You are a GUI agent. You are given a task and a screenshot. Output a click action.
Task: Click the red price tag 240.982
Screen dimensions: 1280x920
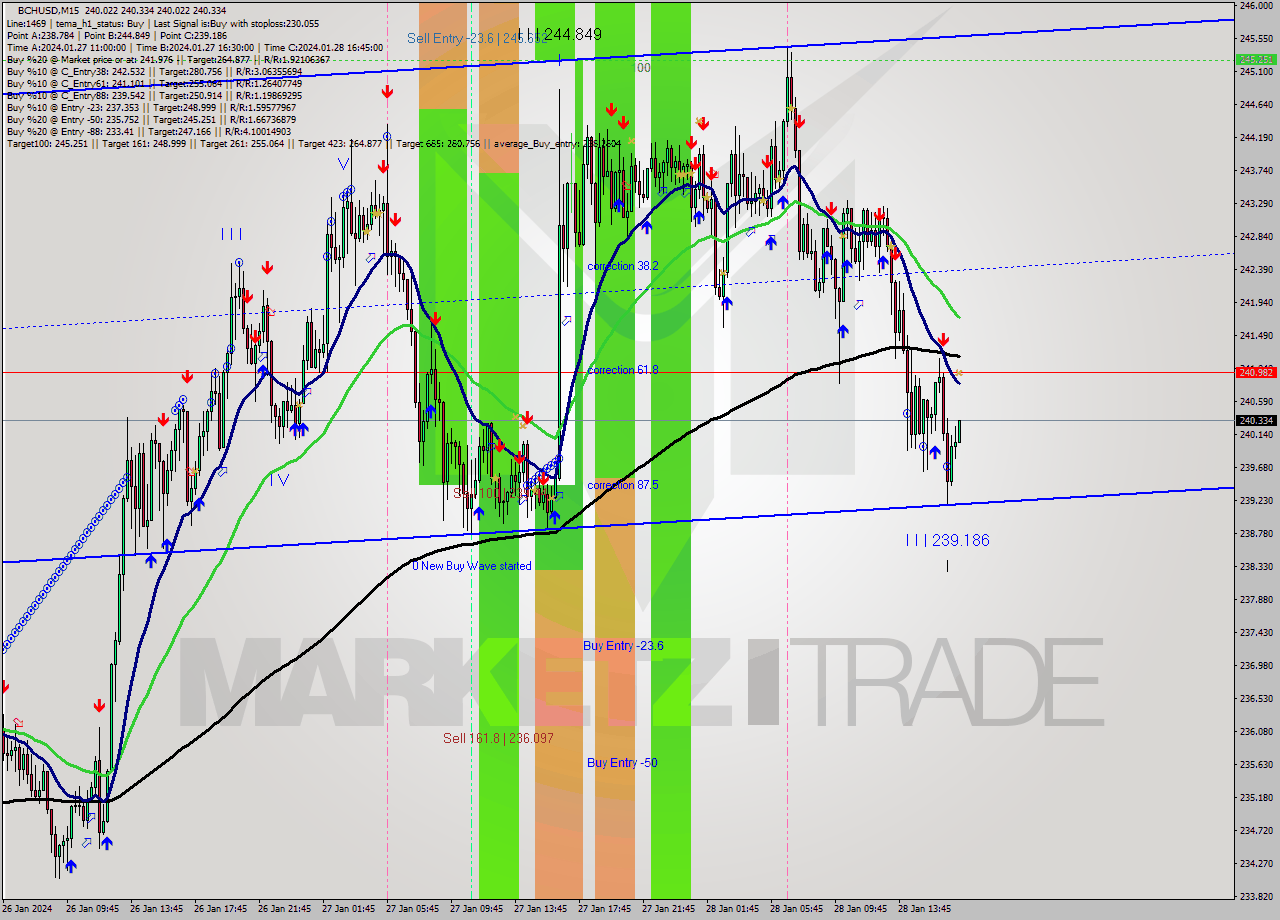(1256, 372)
